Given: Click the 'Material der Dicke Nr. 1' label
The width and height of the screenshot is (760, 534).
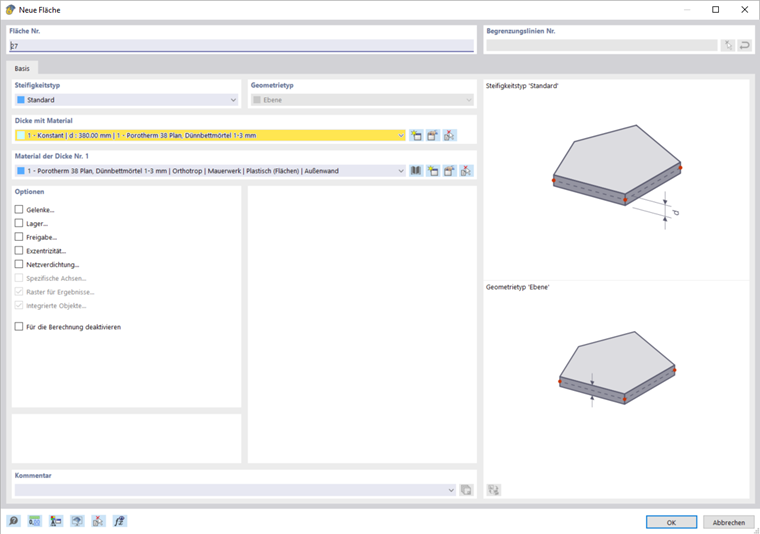Looking at the screenshot, I should point(52,156).
